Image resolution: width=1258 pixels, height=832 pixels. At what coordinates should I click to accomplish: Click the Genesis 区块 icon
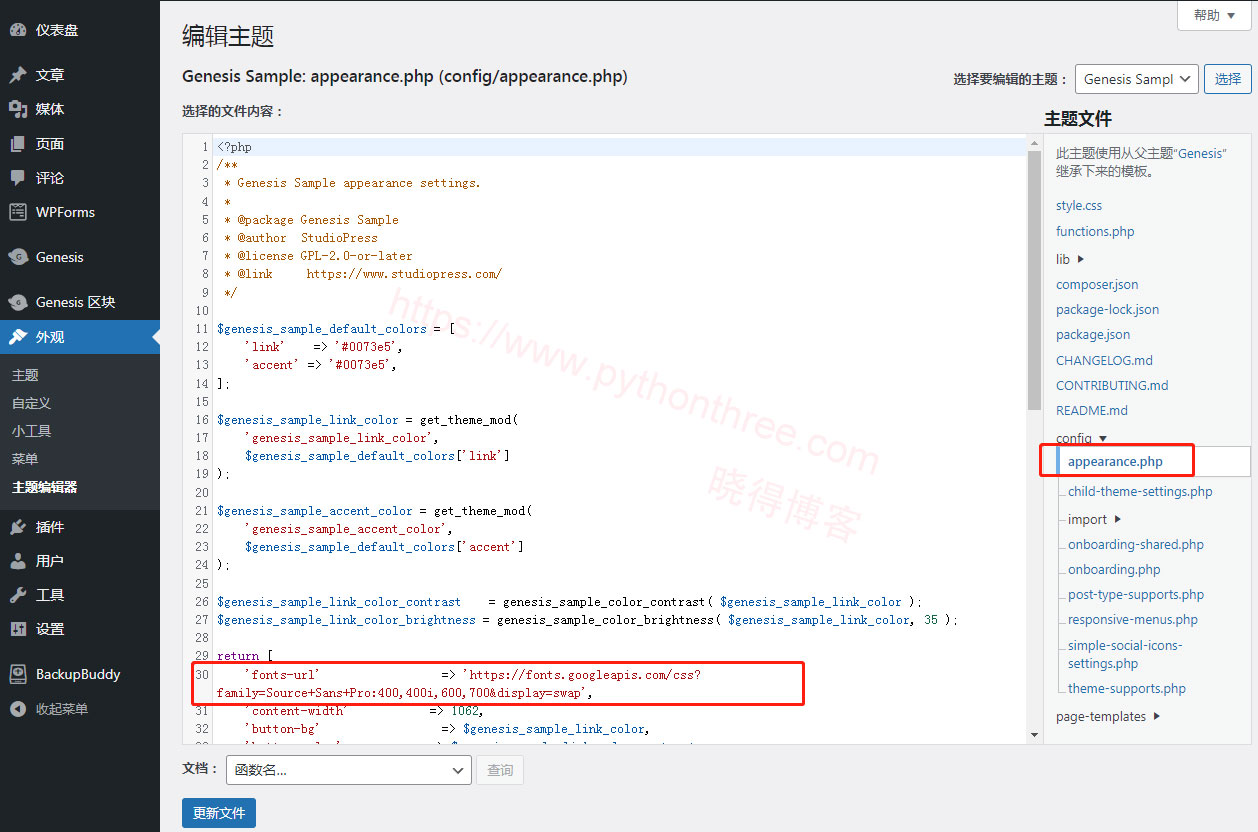pyautogui.click(x=18, y=302)
